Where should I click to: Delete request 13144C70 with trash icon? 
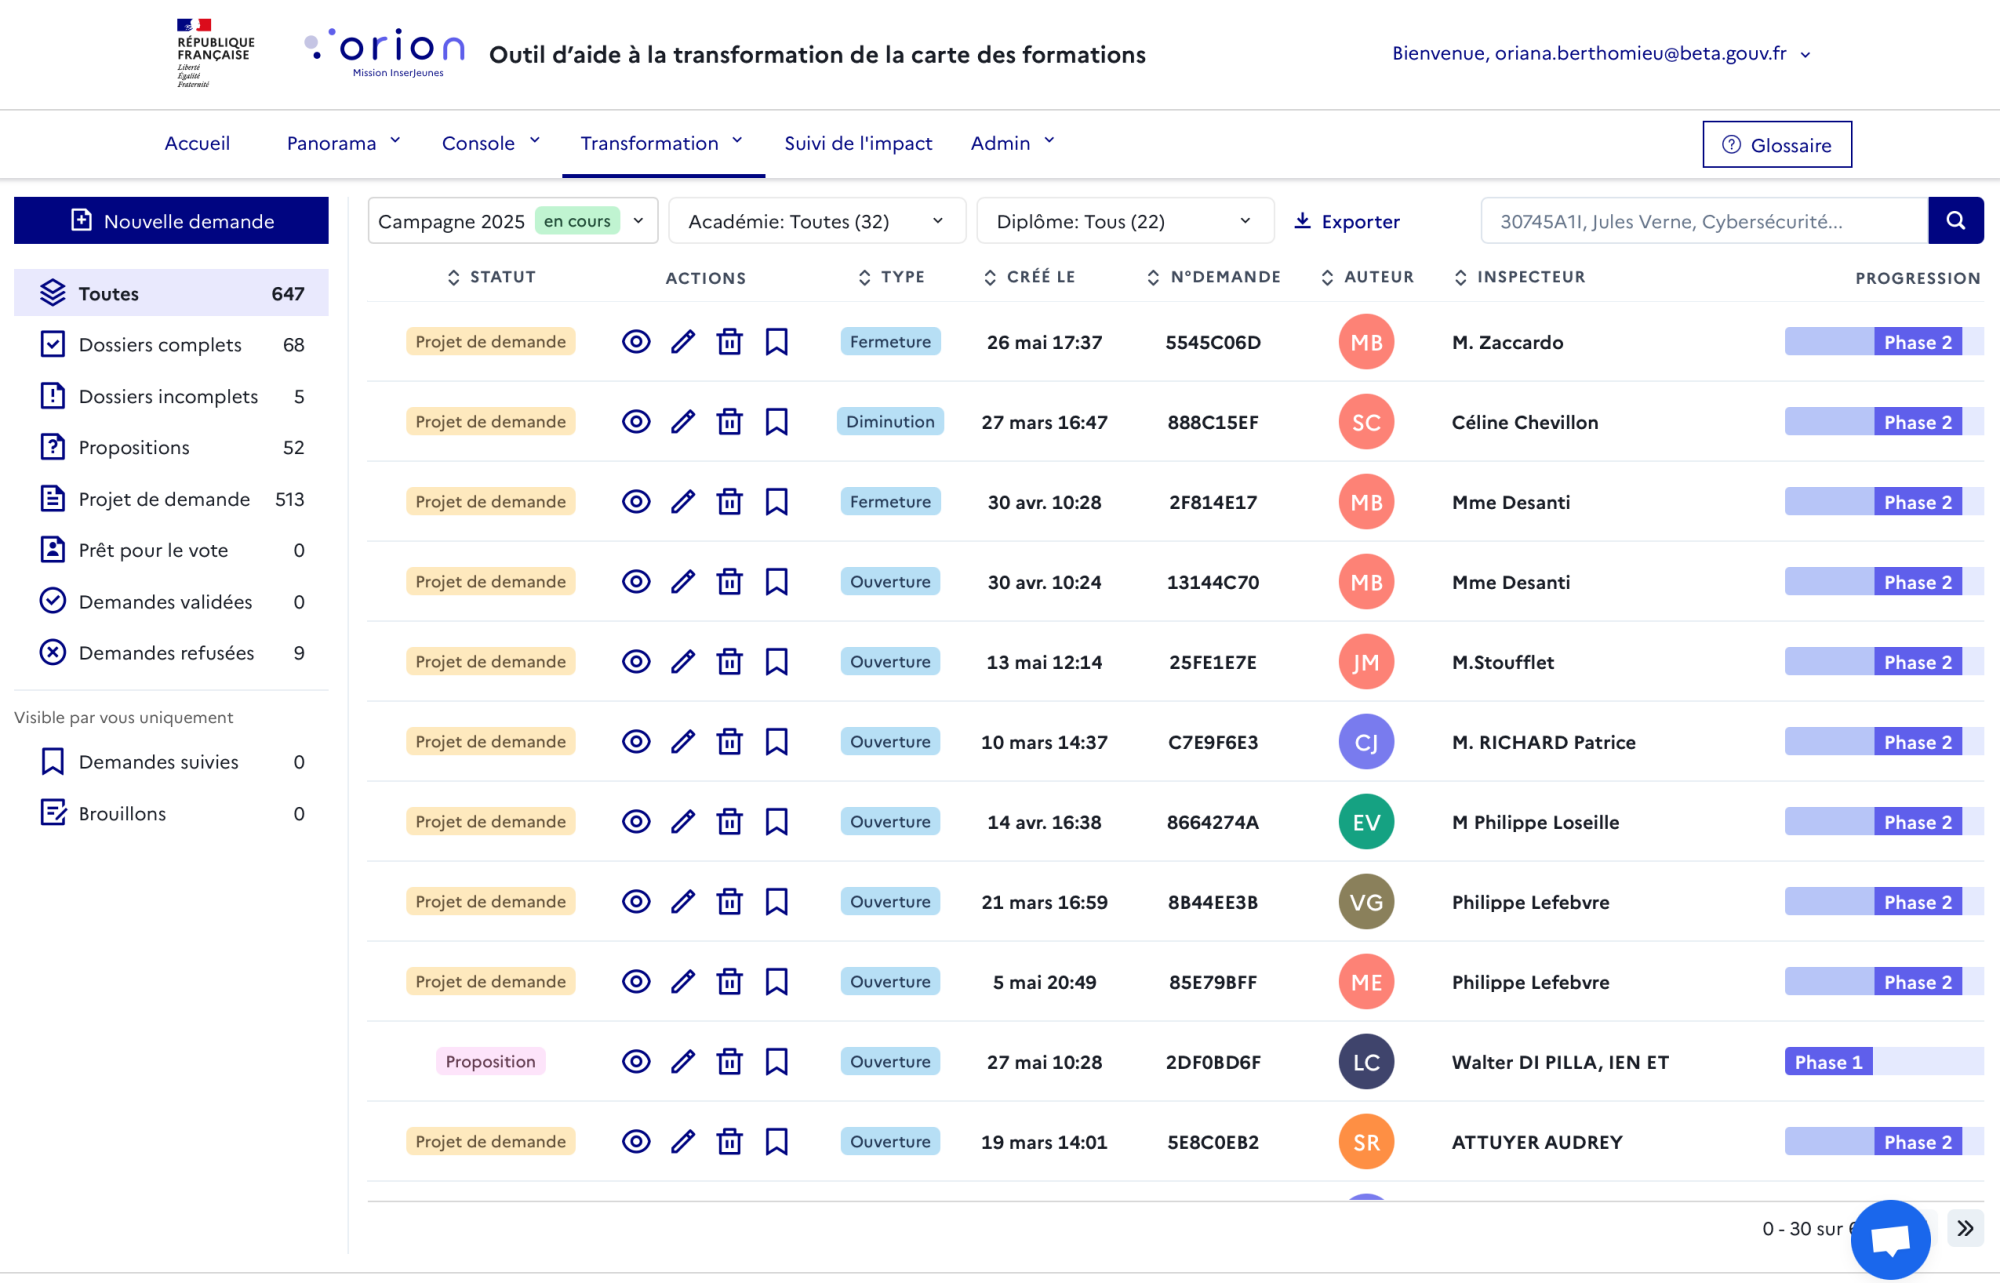(x=730, y=582)
